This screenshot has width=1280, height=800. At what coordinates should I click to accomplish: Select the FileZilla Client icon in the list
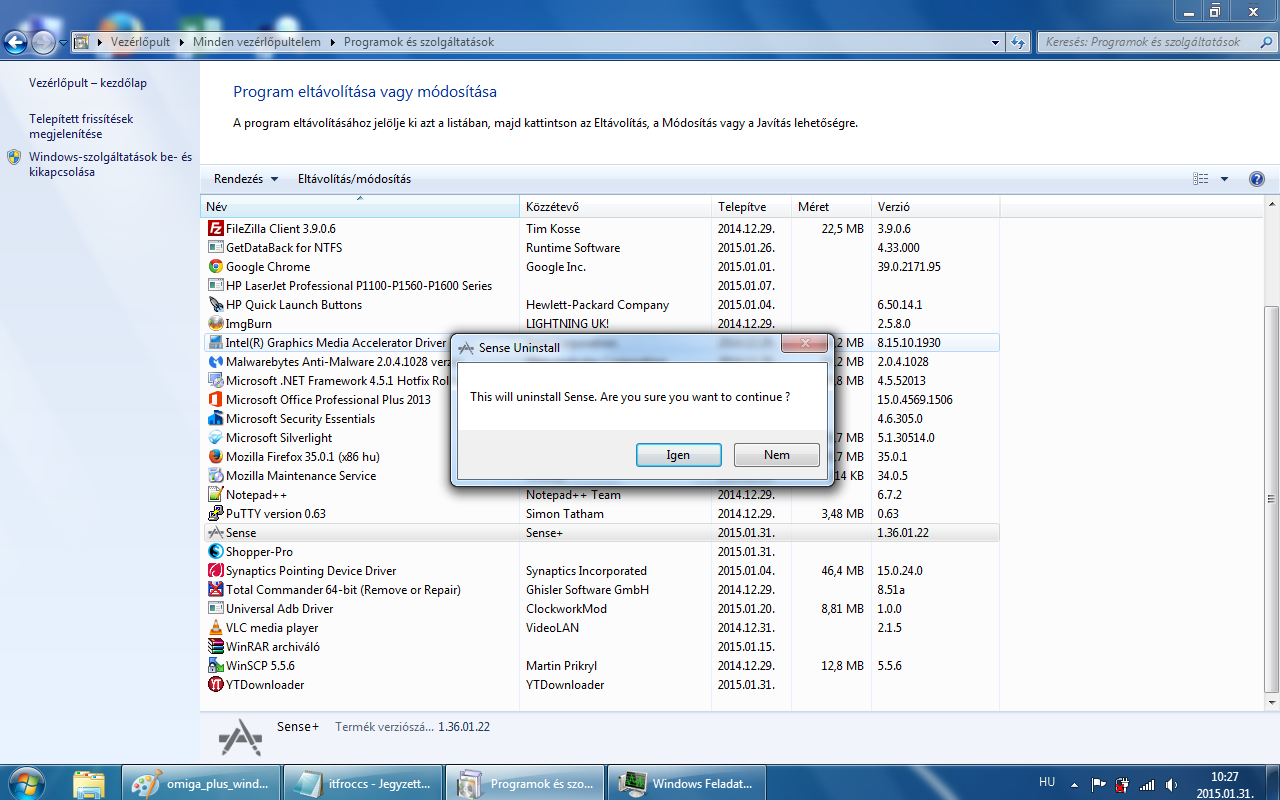(x=215, y=229)
